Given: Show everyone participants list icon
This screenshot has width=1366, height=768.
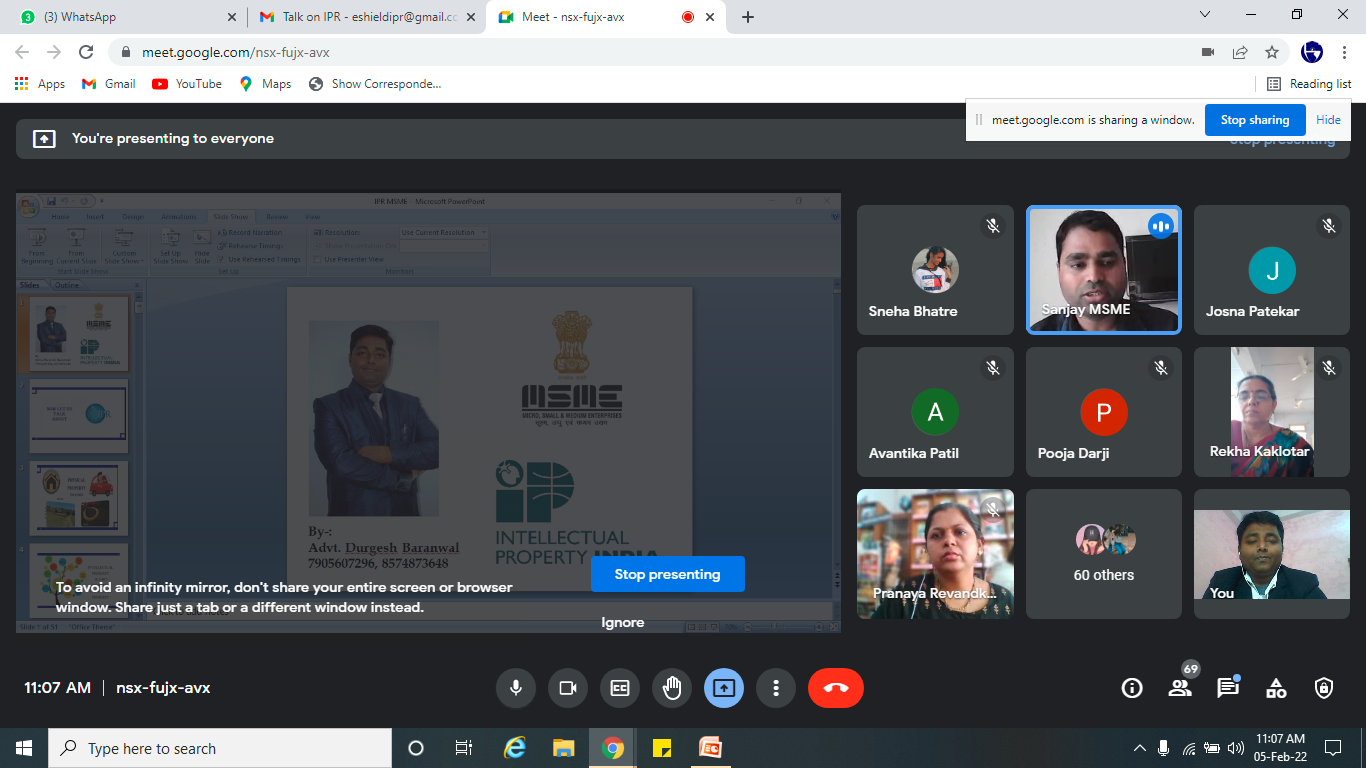Looking at the screenshot, I should [x=1180, y=688].
